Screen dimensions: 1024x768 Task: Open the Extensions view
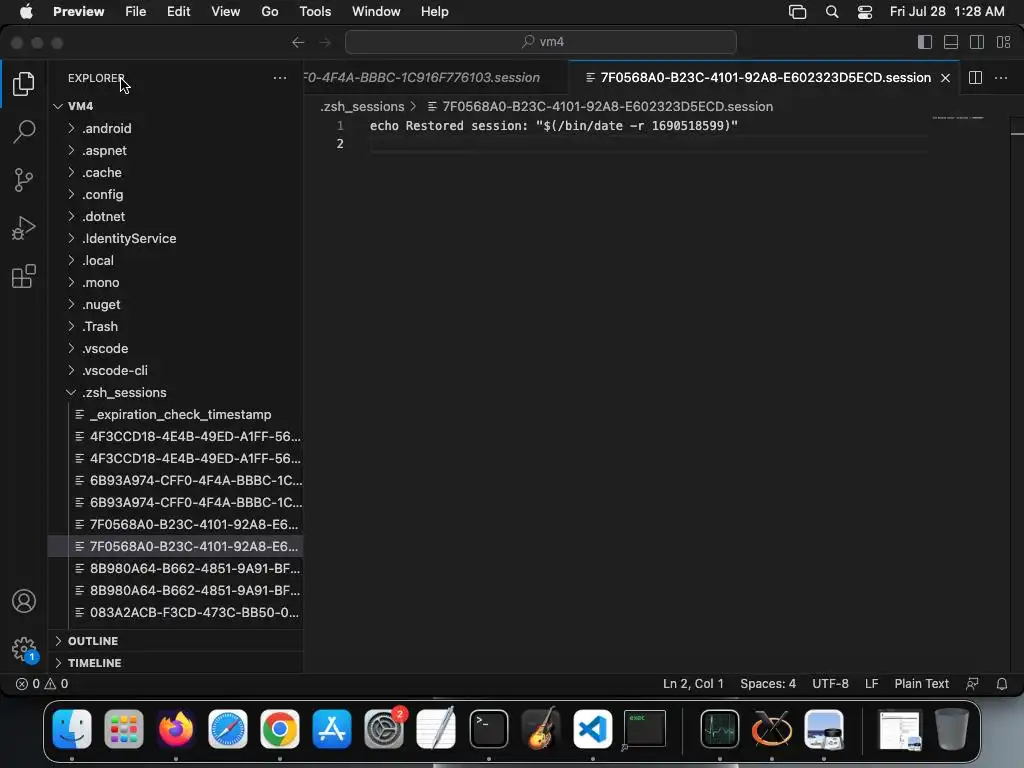pyautogui.click(x=24, y=276)
